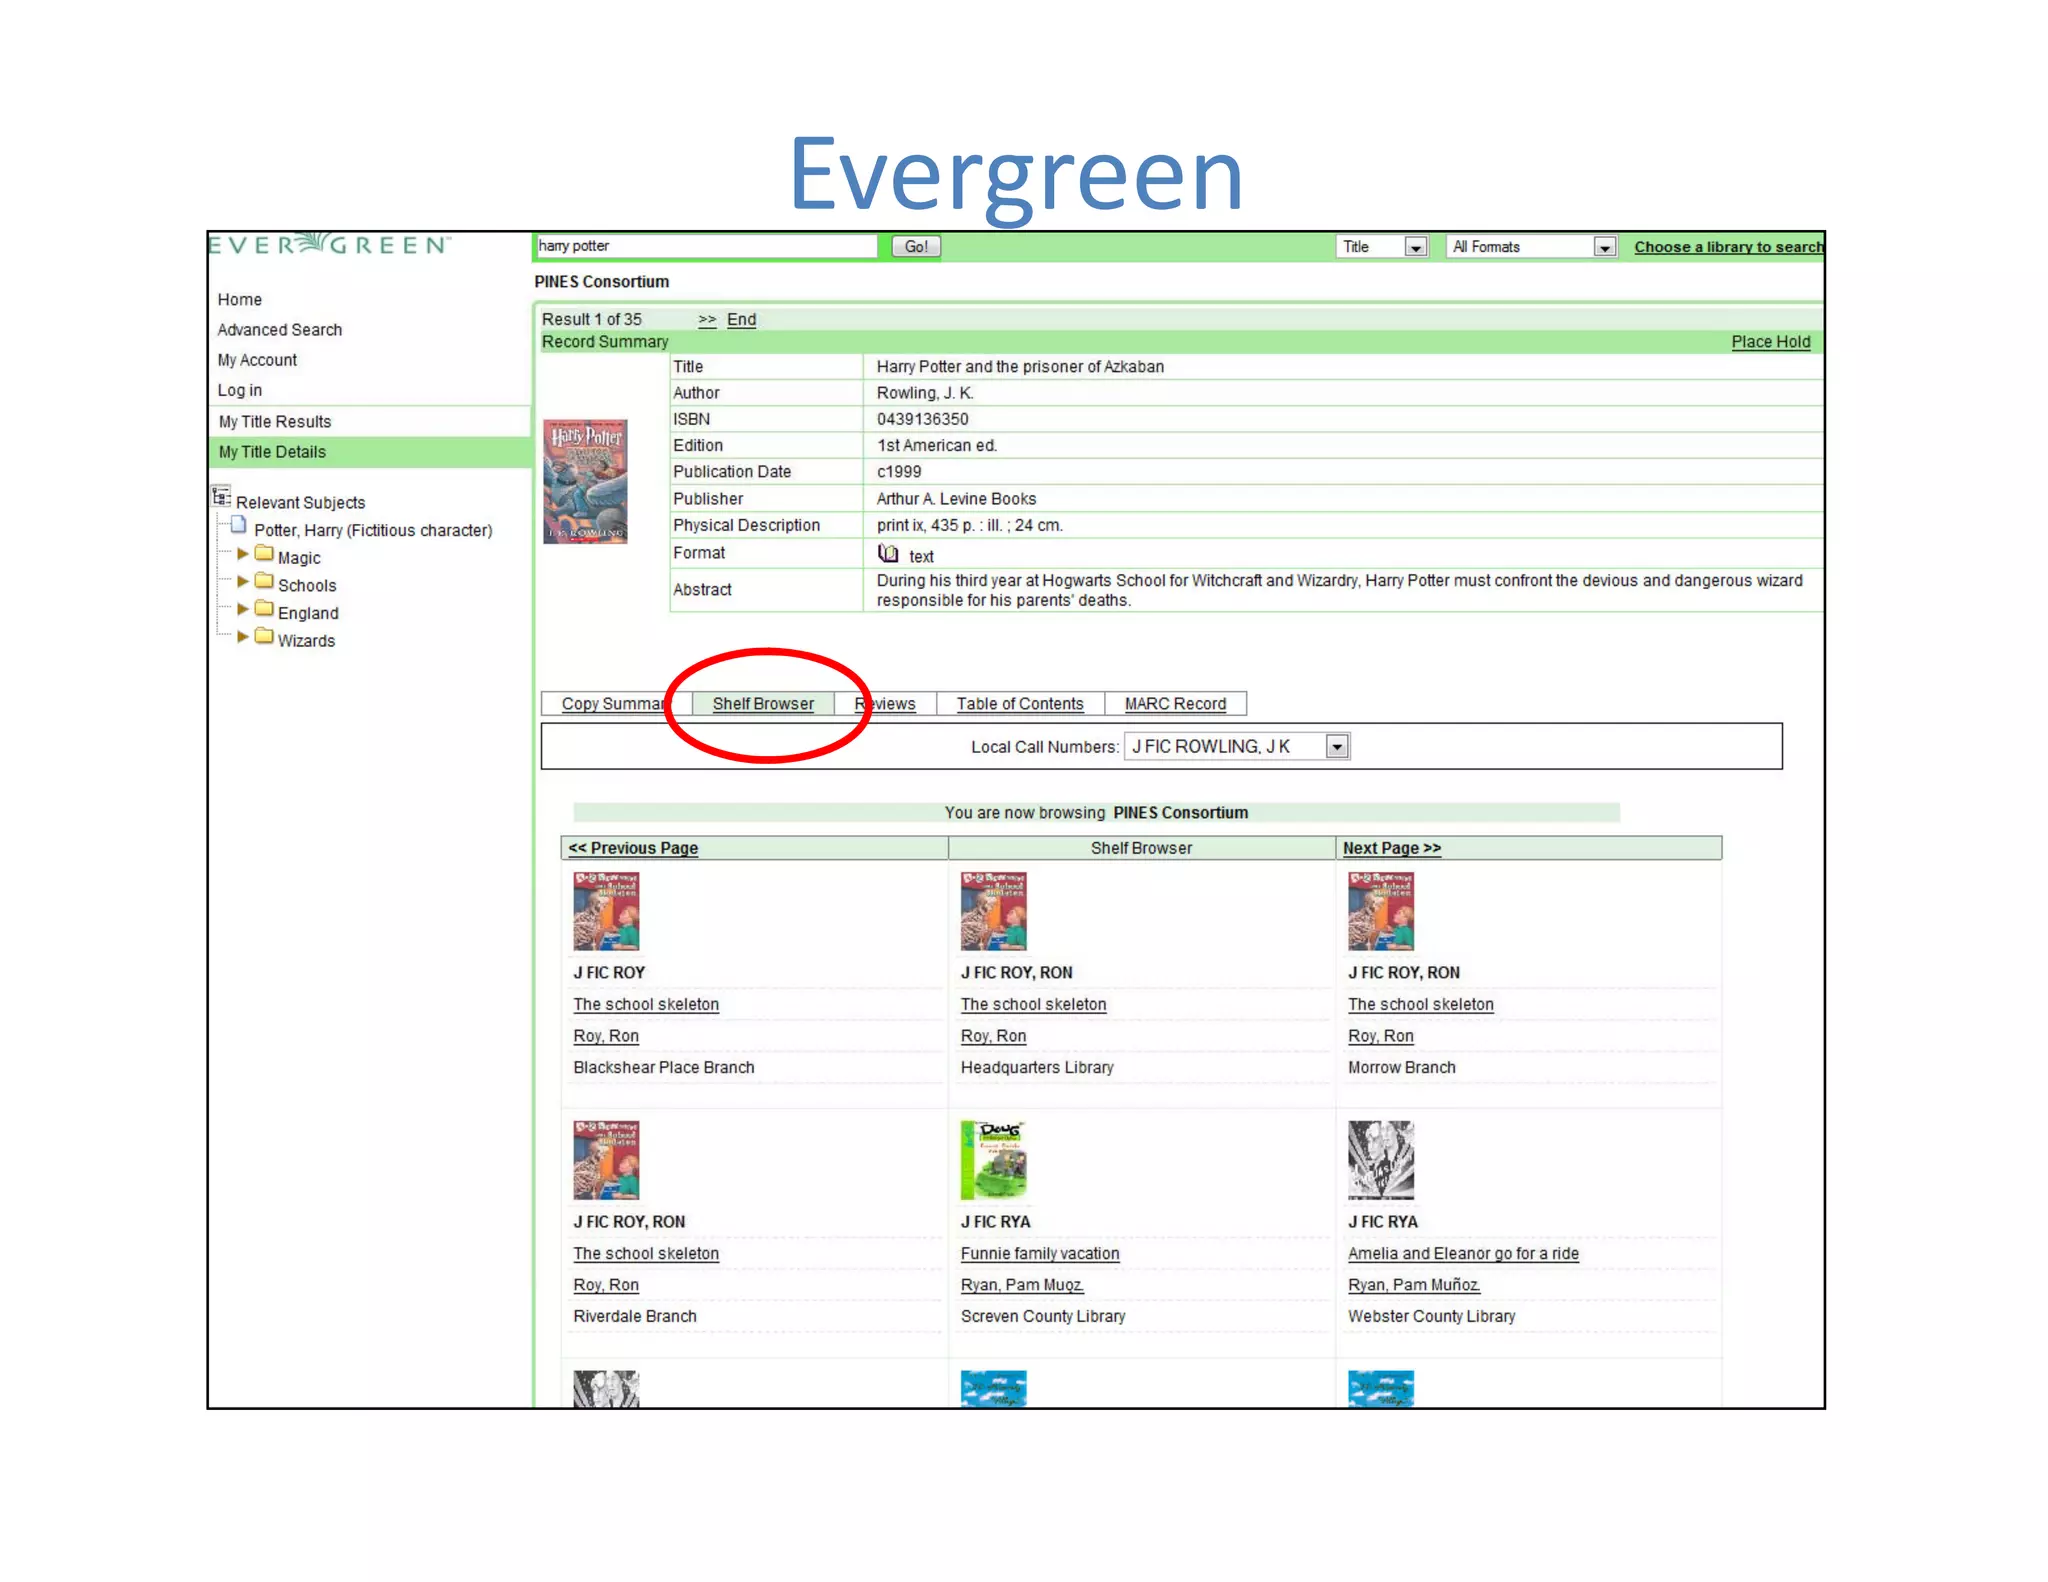Open the Title search type dropdown
The width and height of the screenshot is (2048, 1582).
click(1415, 247)
